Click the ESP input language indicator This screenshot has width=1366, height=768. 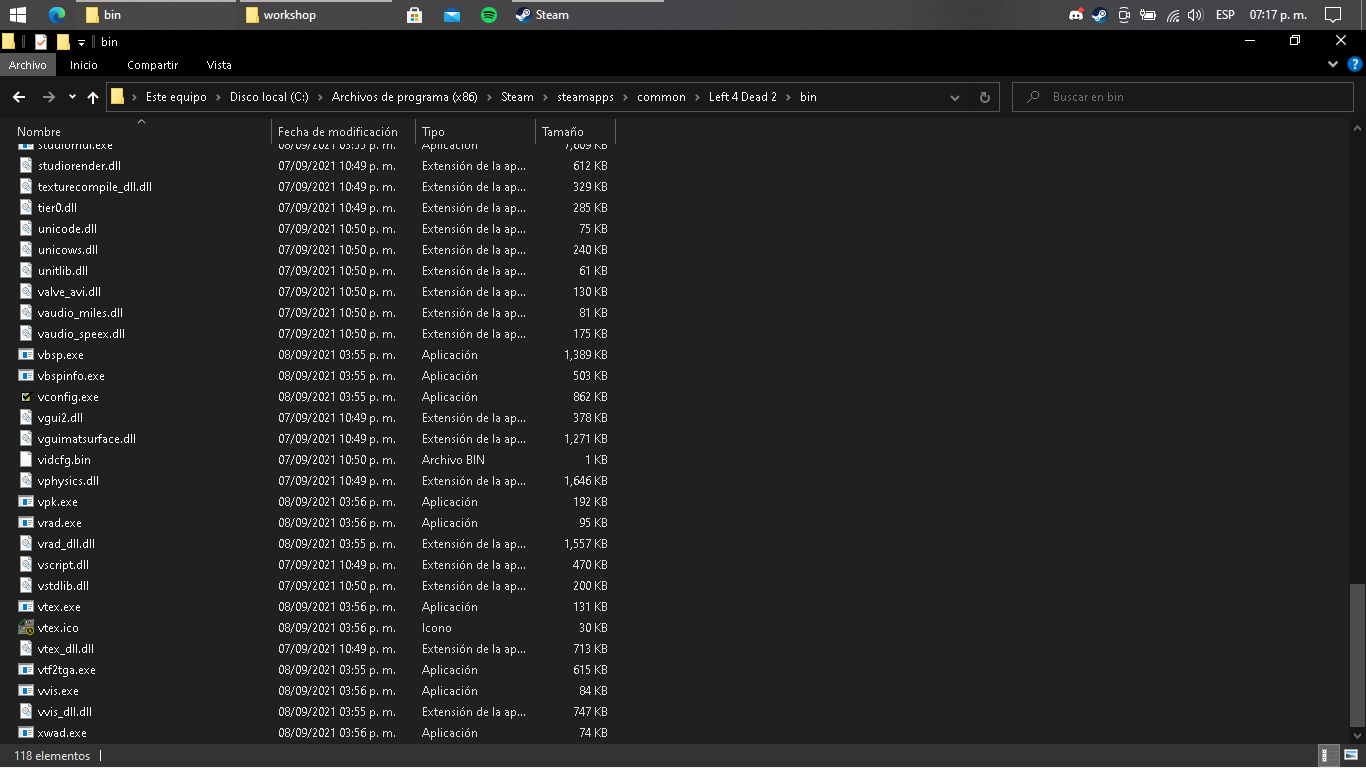tap(1225, 15)
